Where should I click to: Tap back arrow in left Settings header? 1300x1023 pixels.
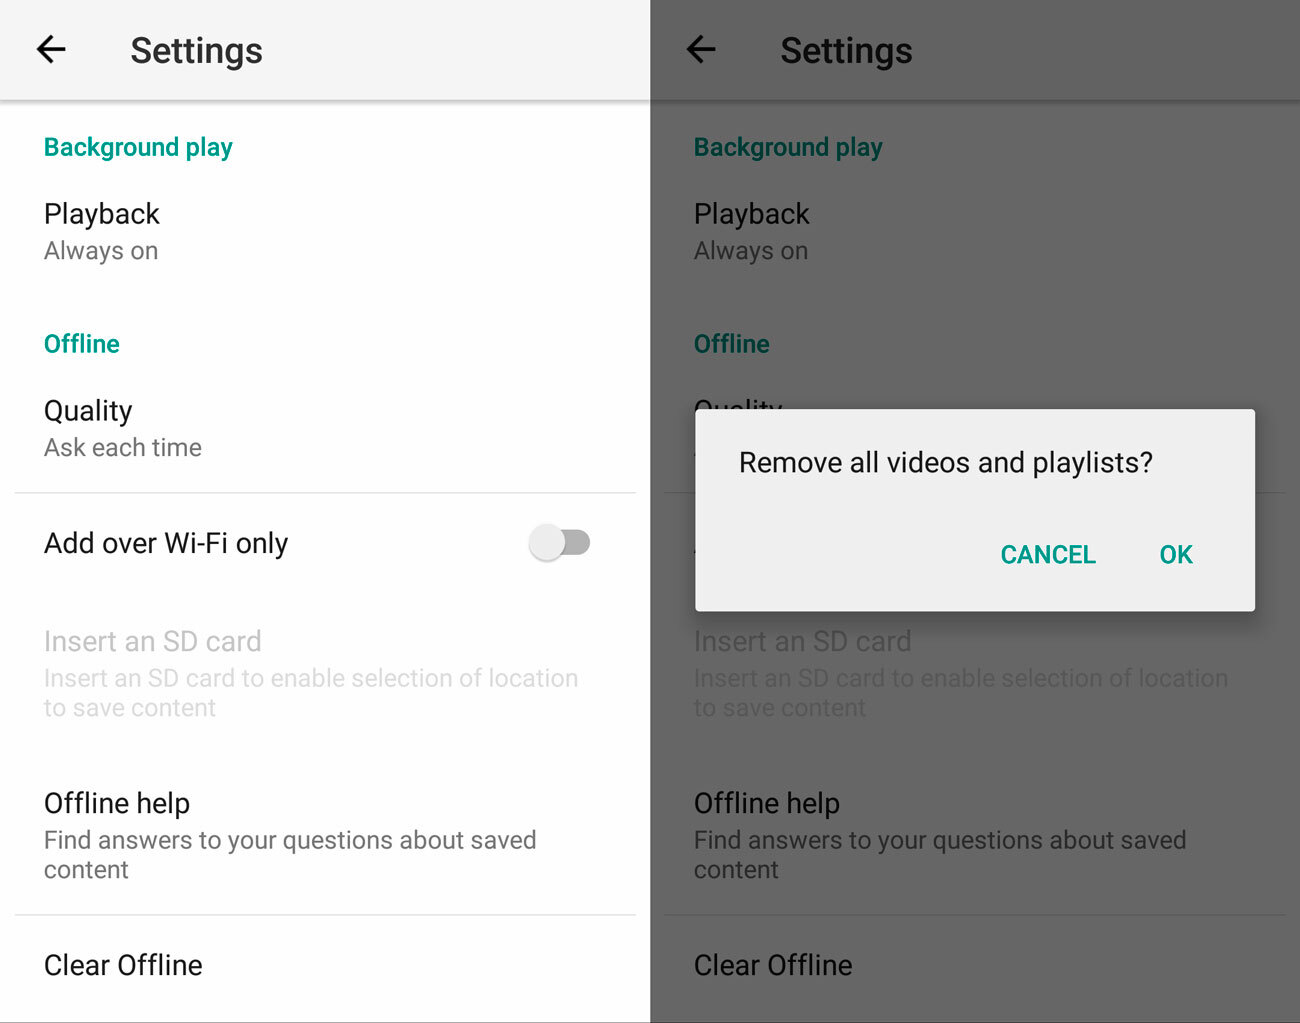click(x=51, y=49)
